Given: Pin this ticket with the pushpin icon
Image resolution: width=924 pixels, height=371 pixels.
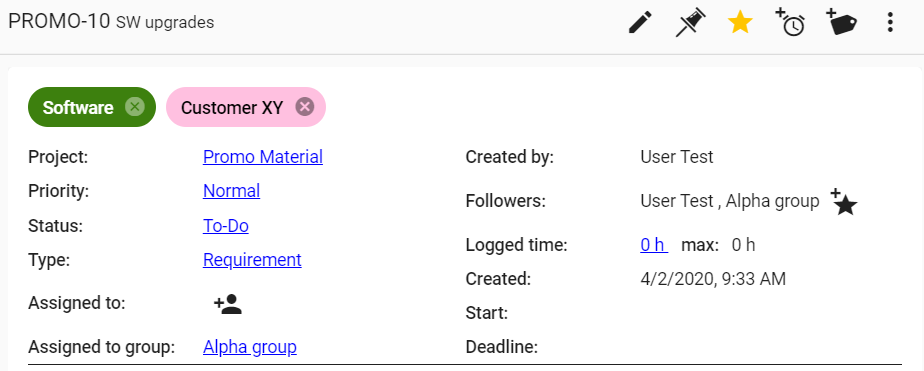Looking at the screenshot, I should (690, 23).
